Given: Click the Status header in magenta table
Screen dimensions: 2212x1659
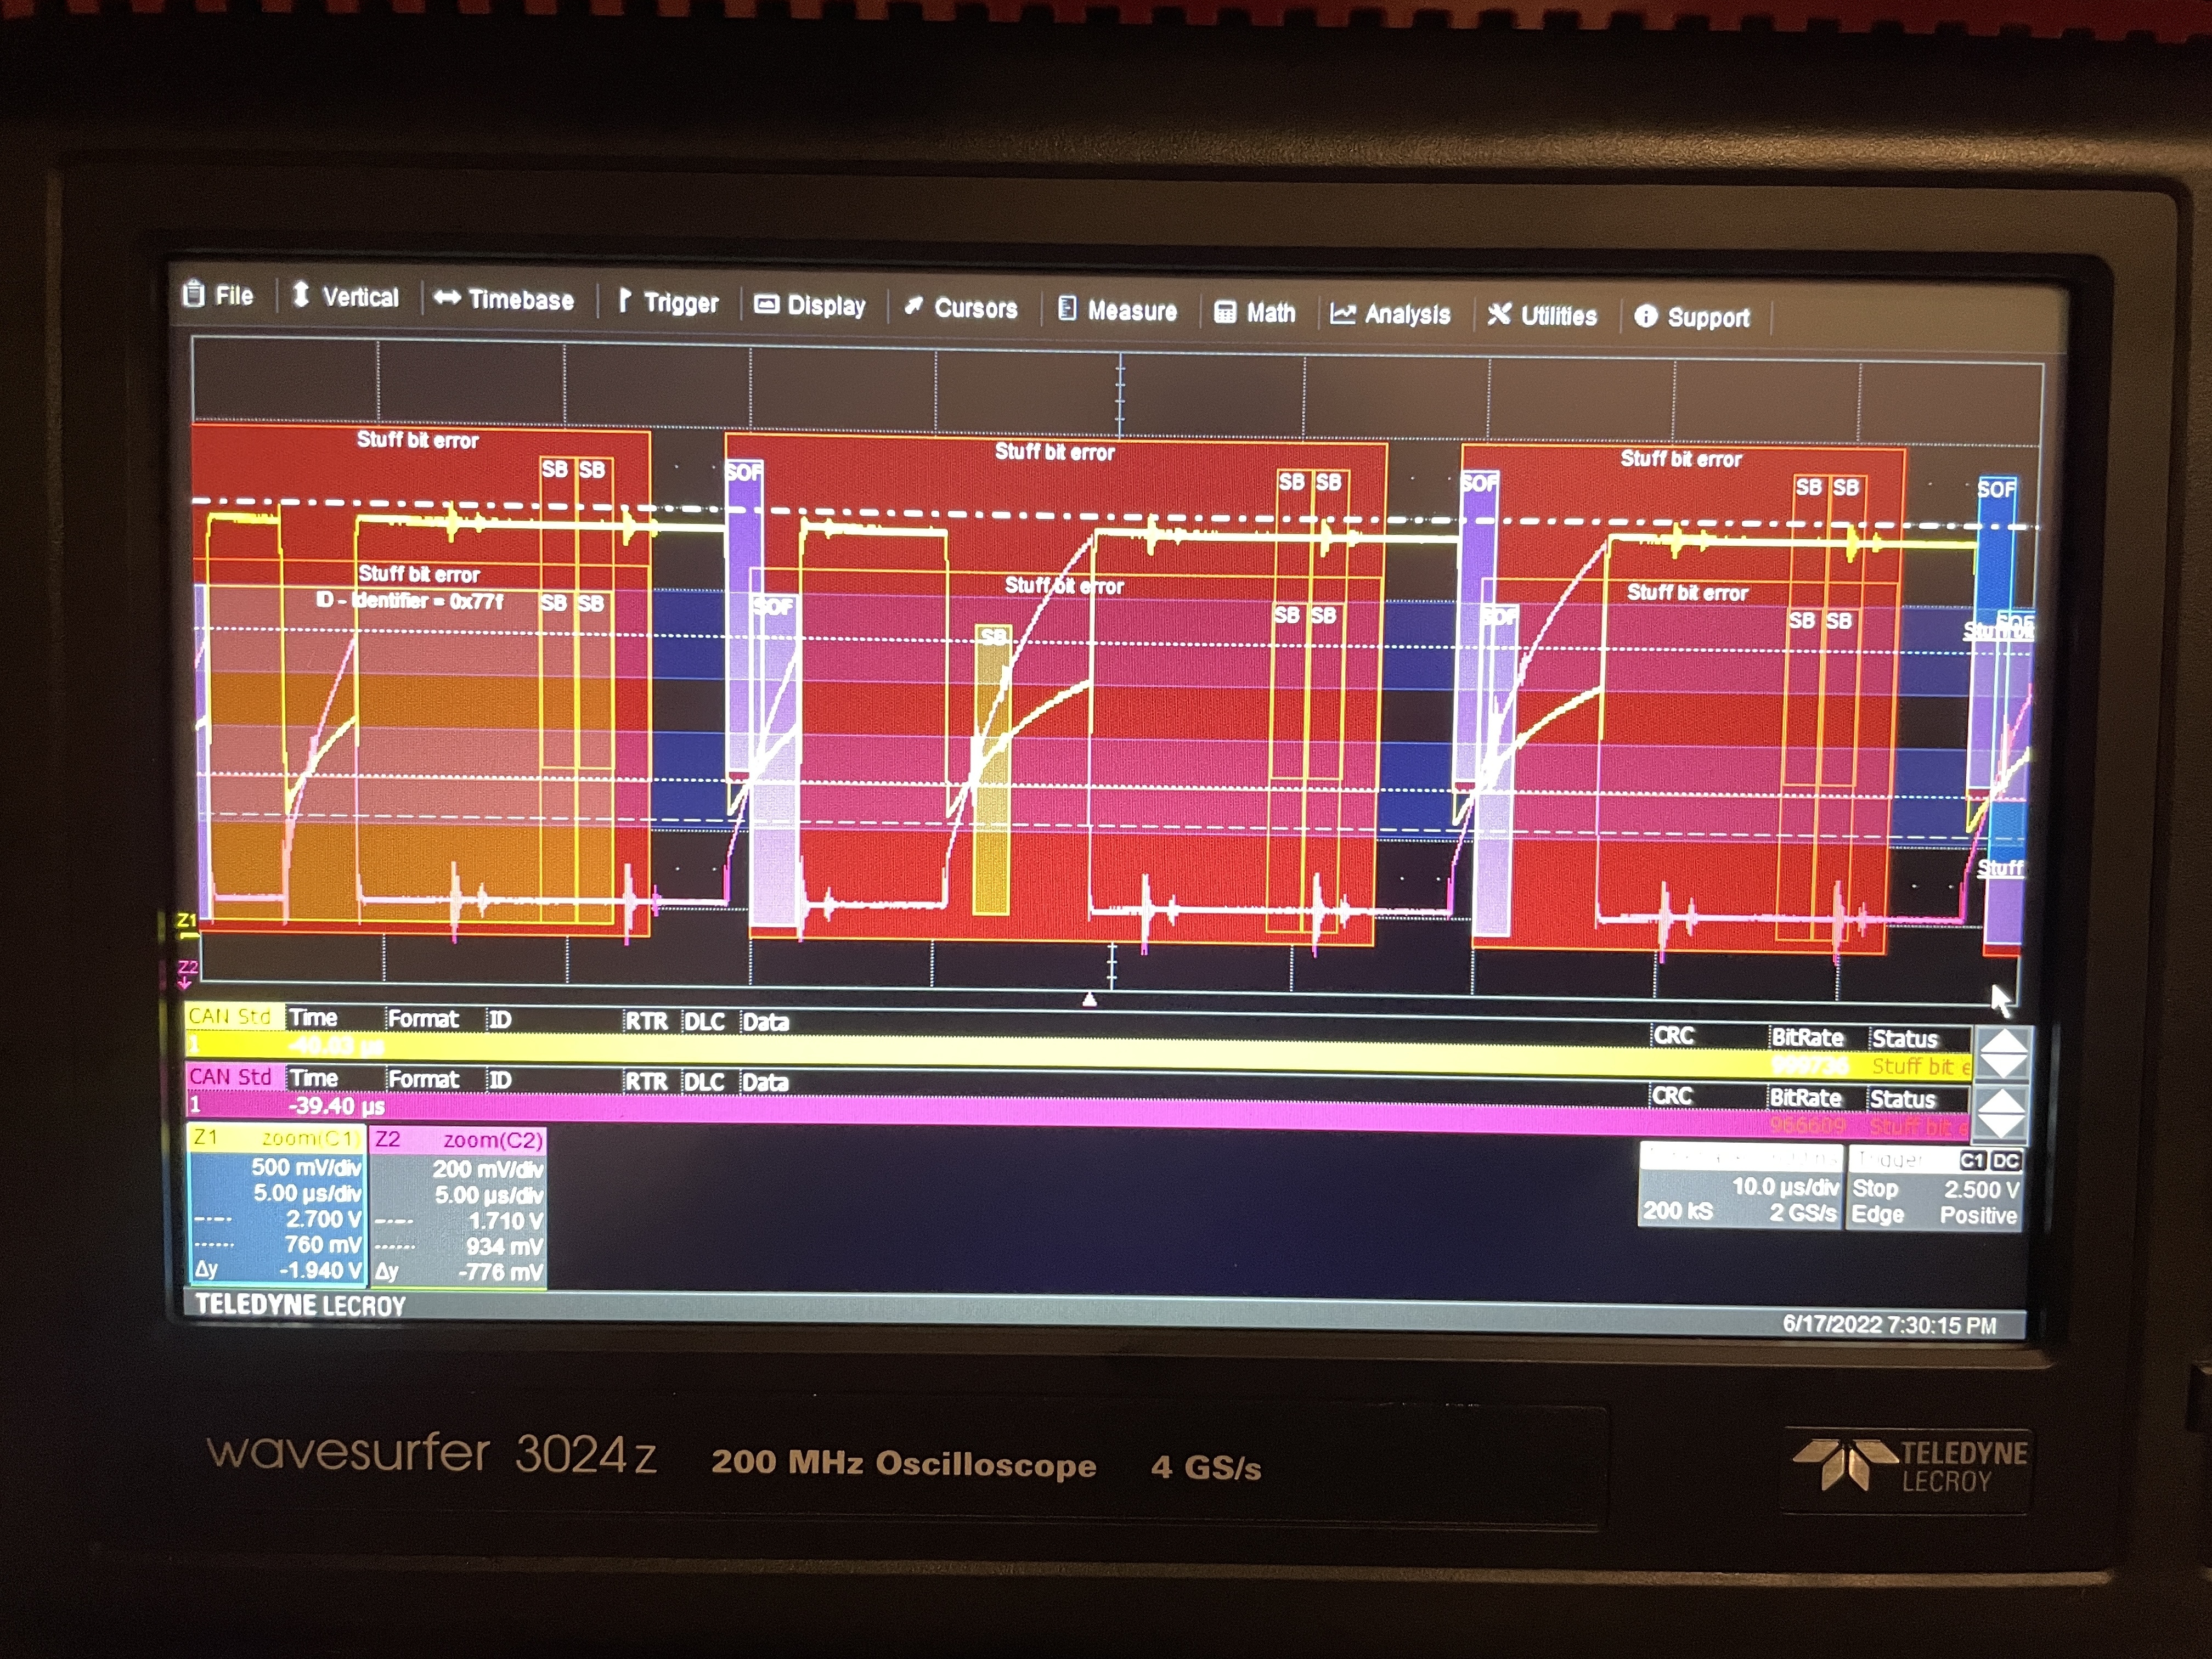Looking at the screenshot, I should point(1903,1099).
